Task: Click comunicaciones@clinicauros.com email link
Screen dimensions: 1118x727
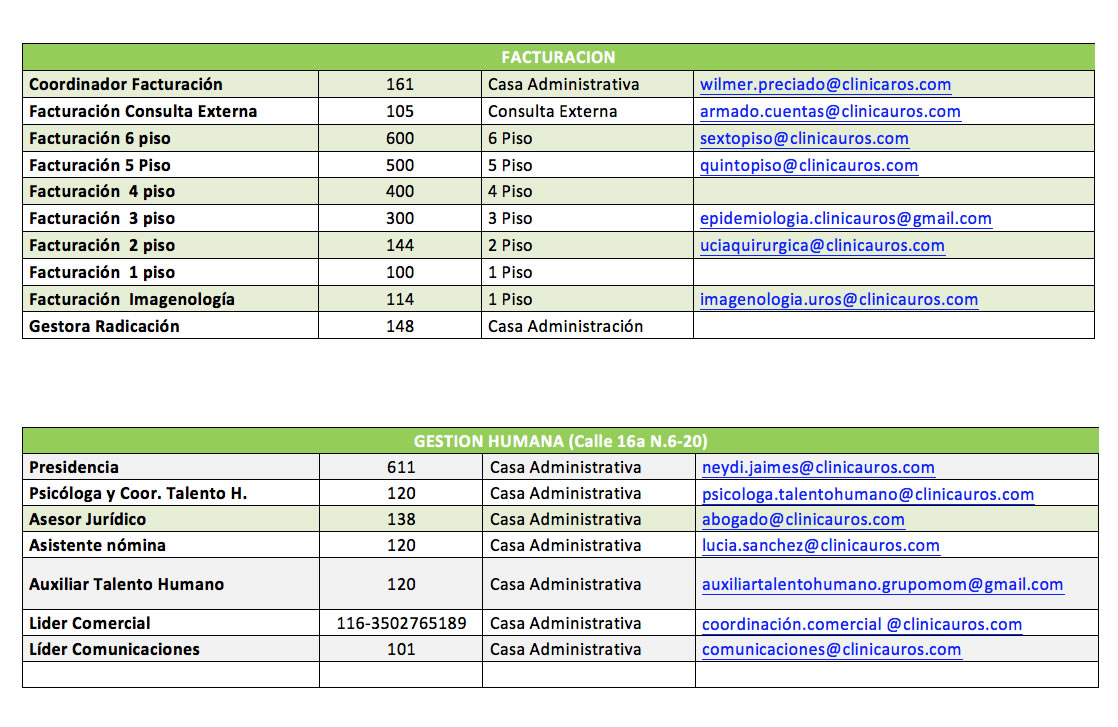Action: click(831, 650)
